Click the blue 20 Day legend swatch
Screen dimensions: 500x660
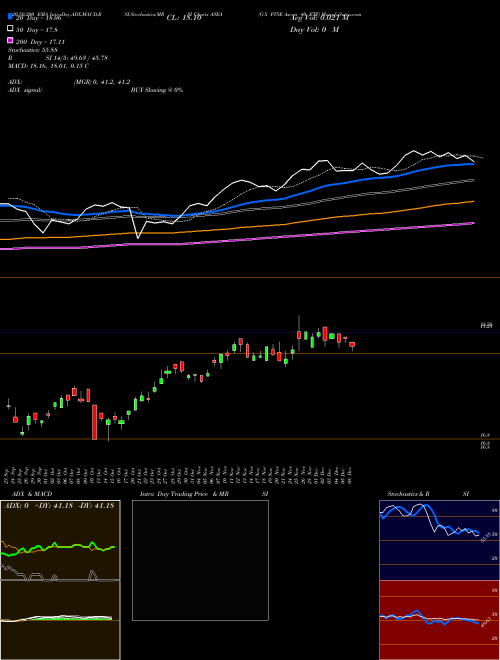point(10,16)
